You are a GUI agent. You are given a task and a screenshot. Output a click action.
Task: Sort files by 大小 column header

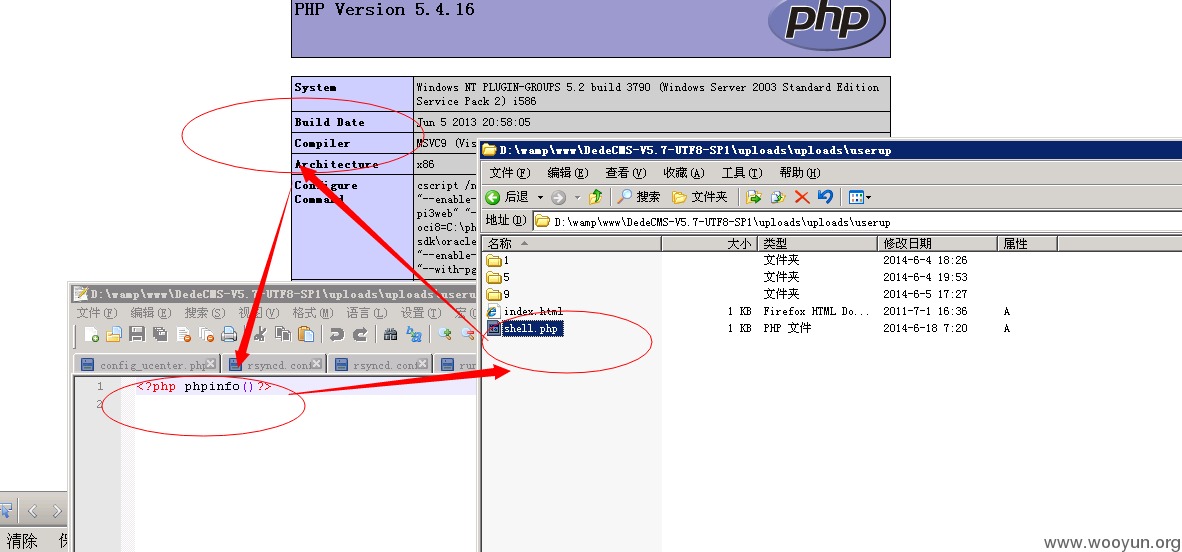click(709, 244)
